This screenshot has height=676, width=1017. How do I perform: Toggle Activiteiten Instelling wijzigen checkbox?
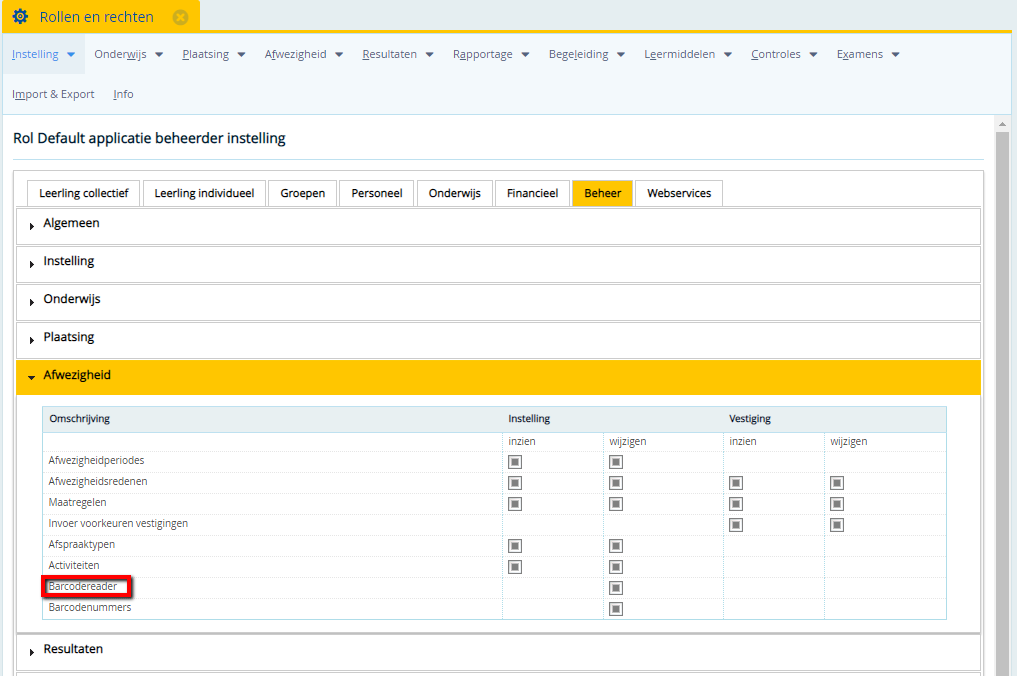pos(616,567)
